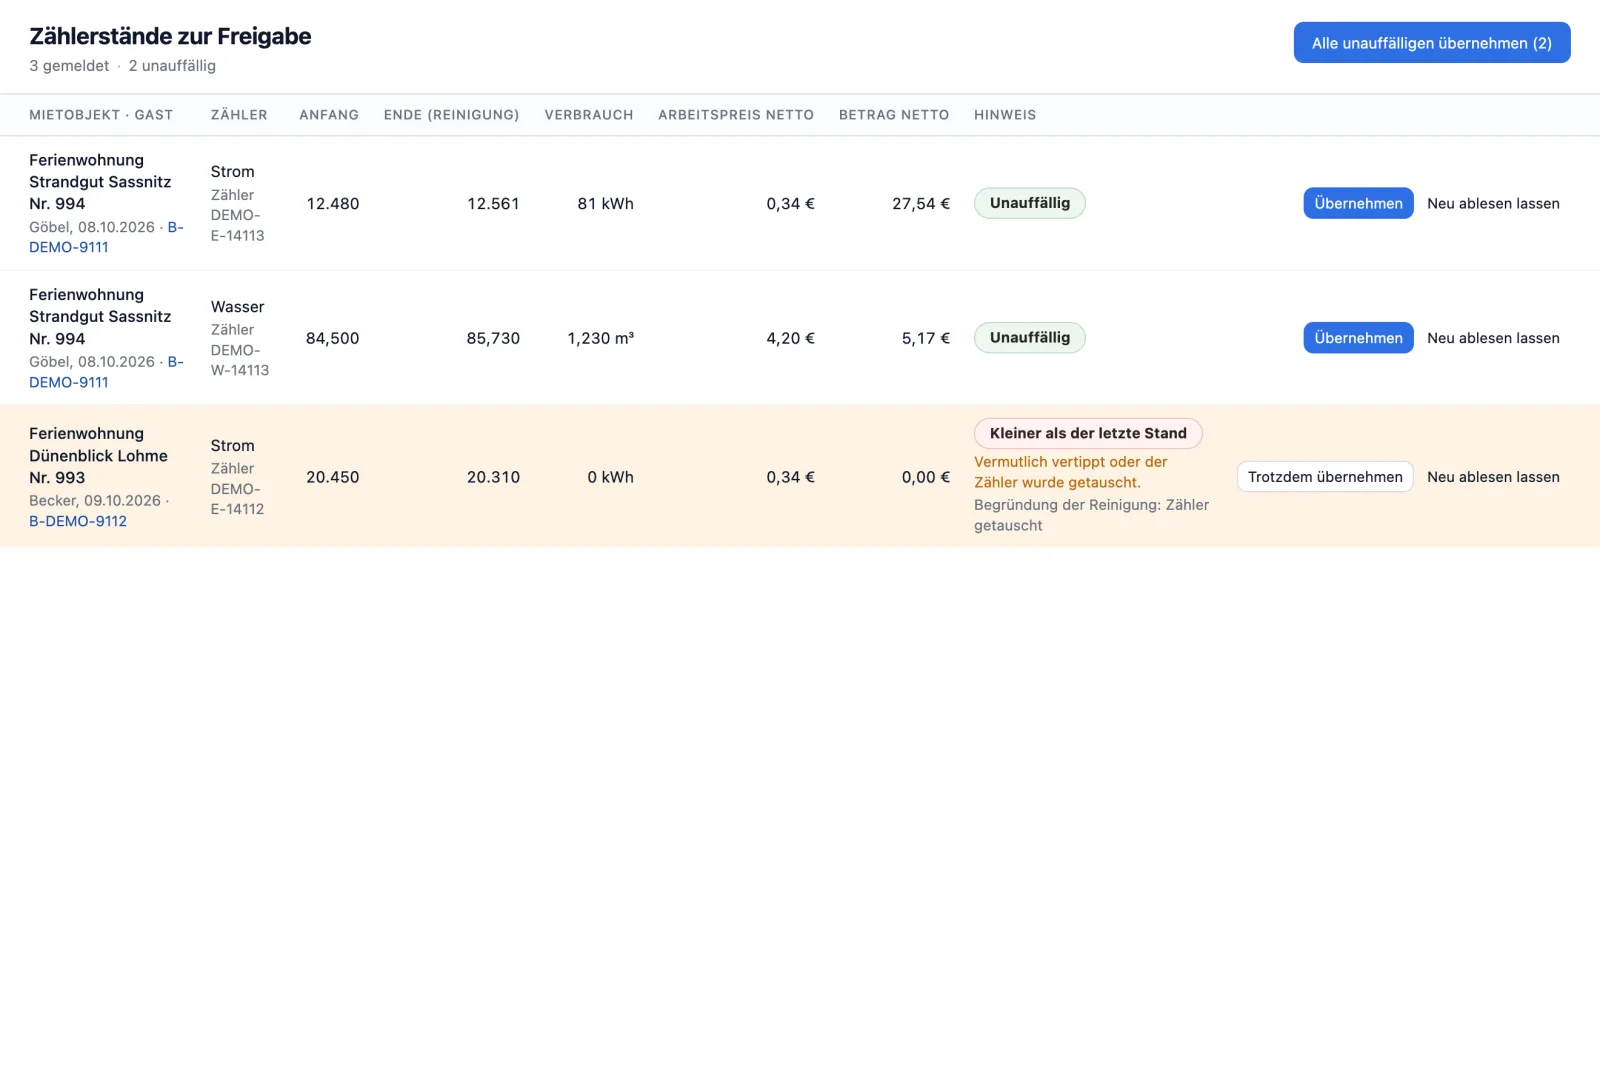Open booking link B-DEMO-9111 in Strom row
This screenshot has width=1600, height=1067.
pos(106,237)
